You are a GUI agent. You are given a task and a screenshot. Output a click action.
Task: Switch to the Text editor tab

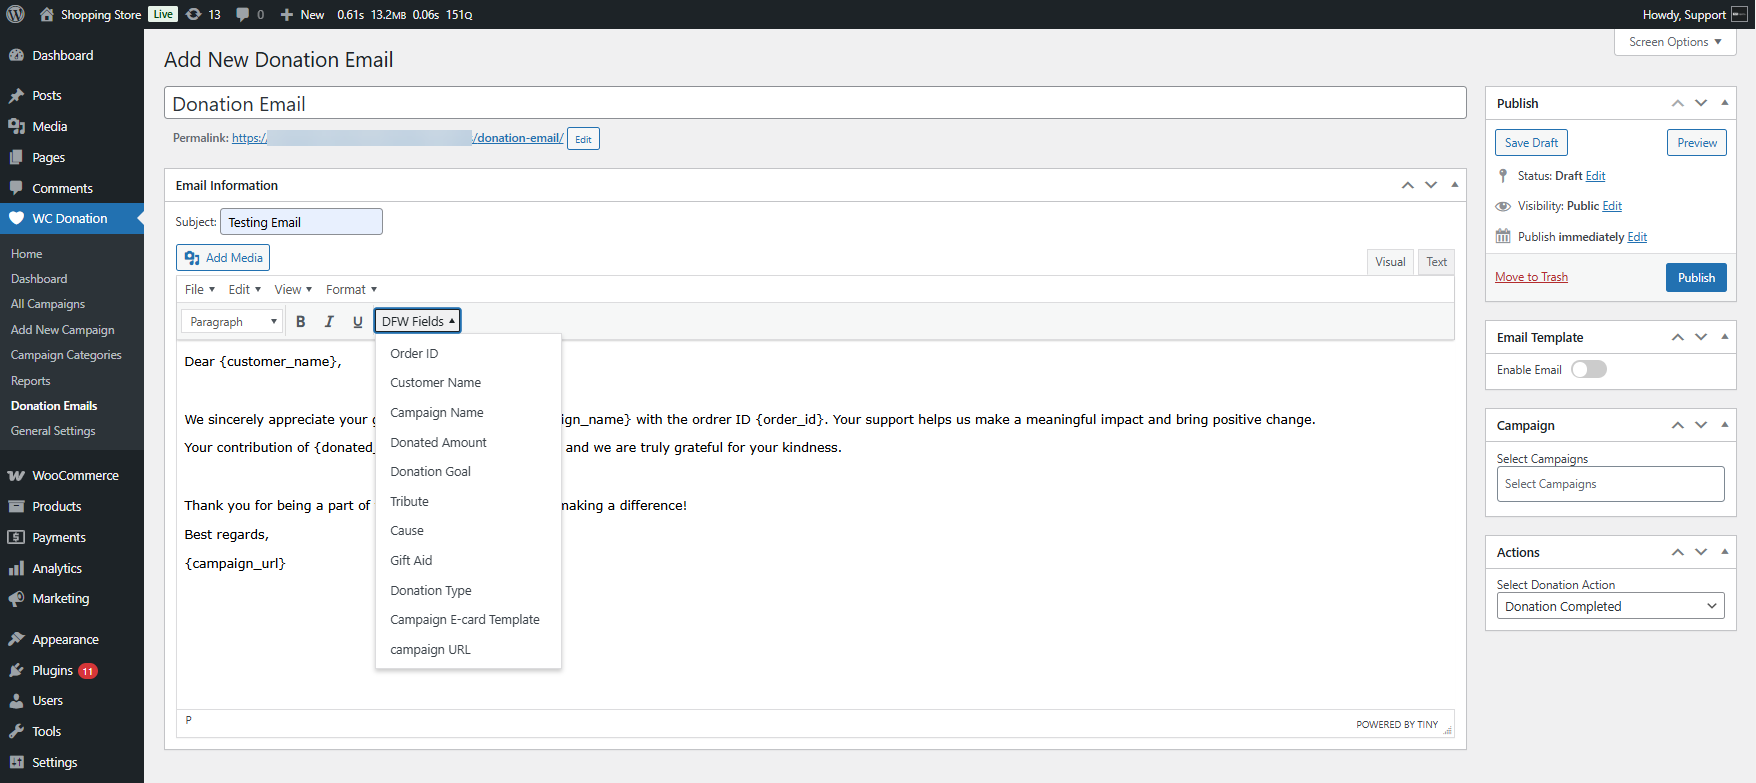pyautogui.click(x=1436, y=262)
